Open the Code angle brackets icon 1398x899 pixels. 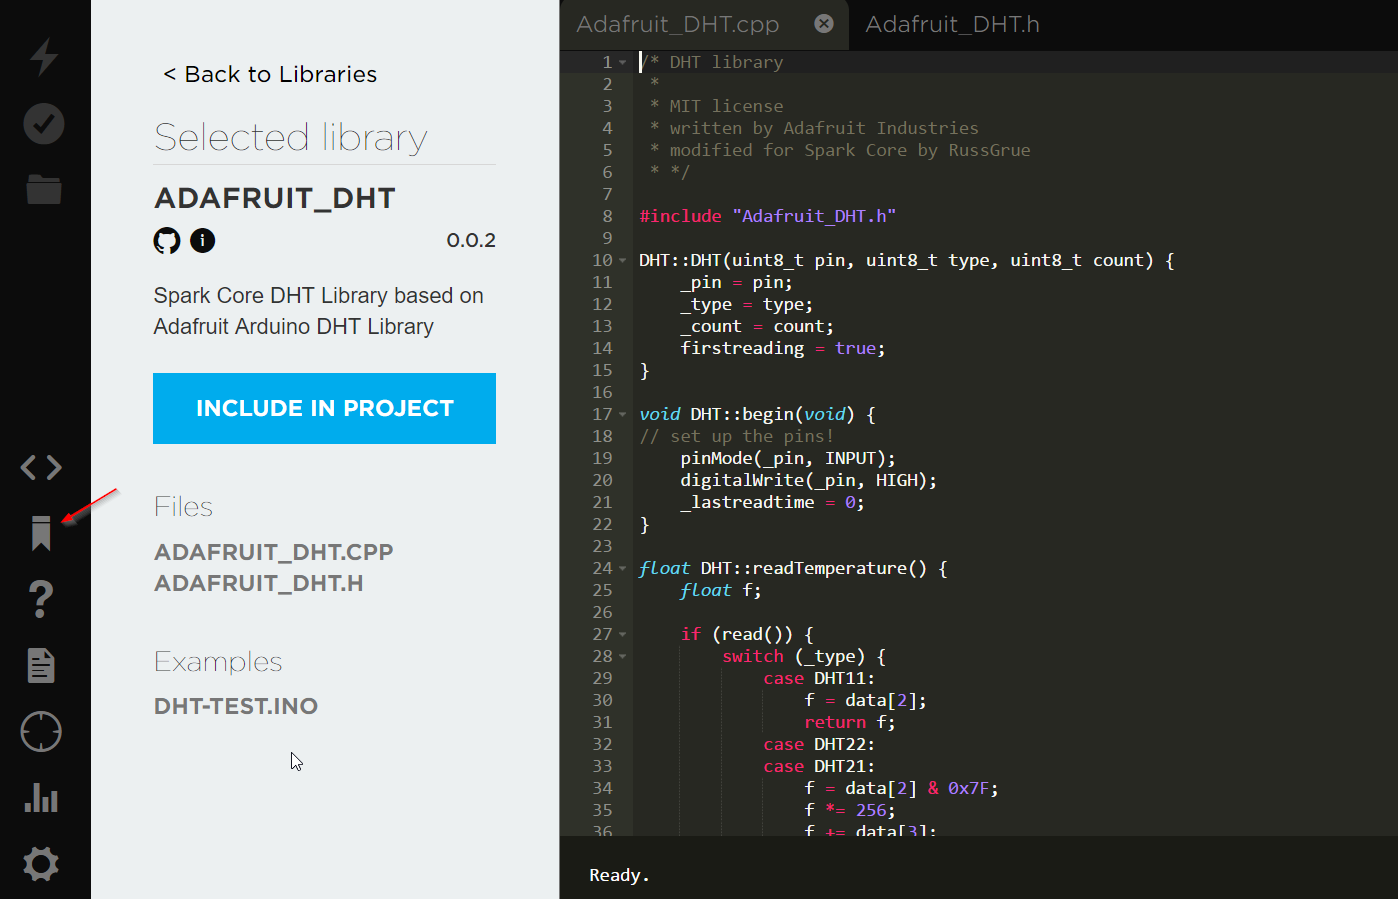(x=42, y=467)
